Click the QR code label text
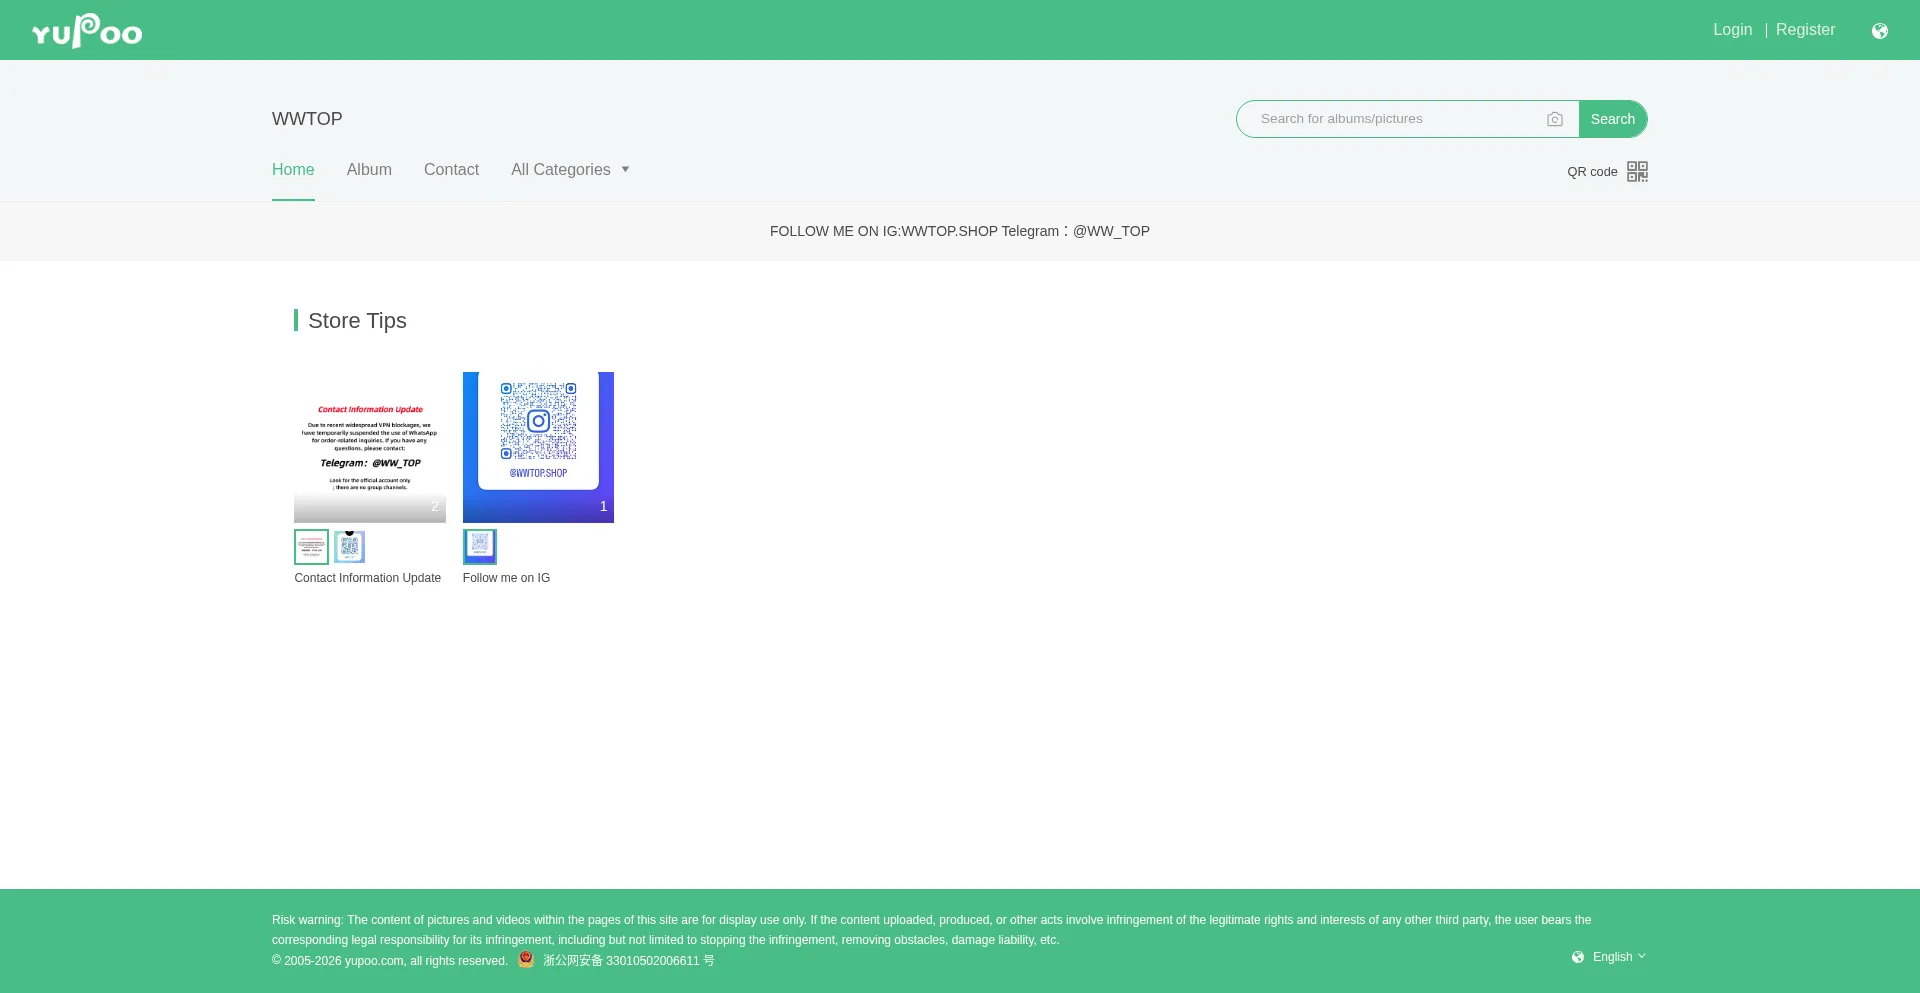 point(1592,172)
